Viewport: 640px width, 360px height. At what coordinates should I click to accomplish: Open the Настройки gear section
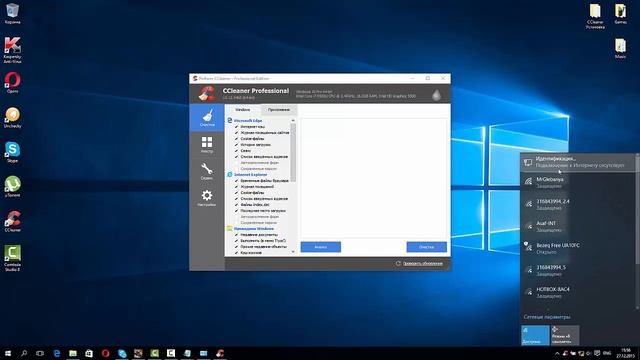click(x=207, y=198)
